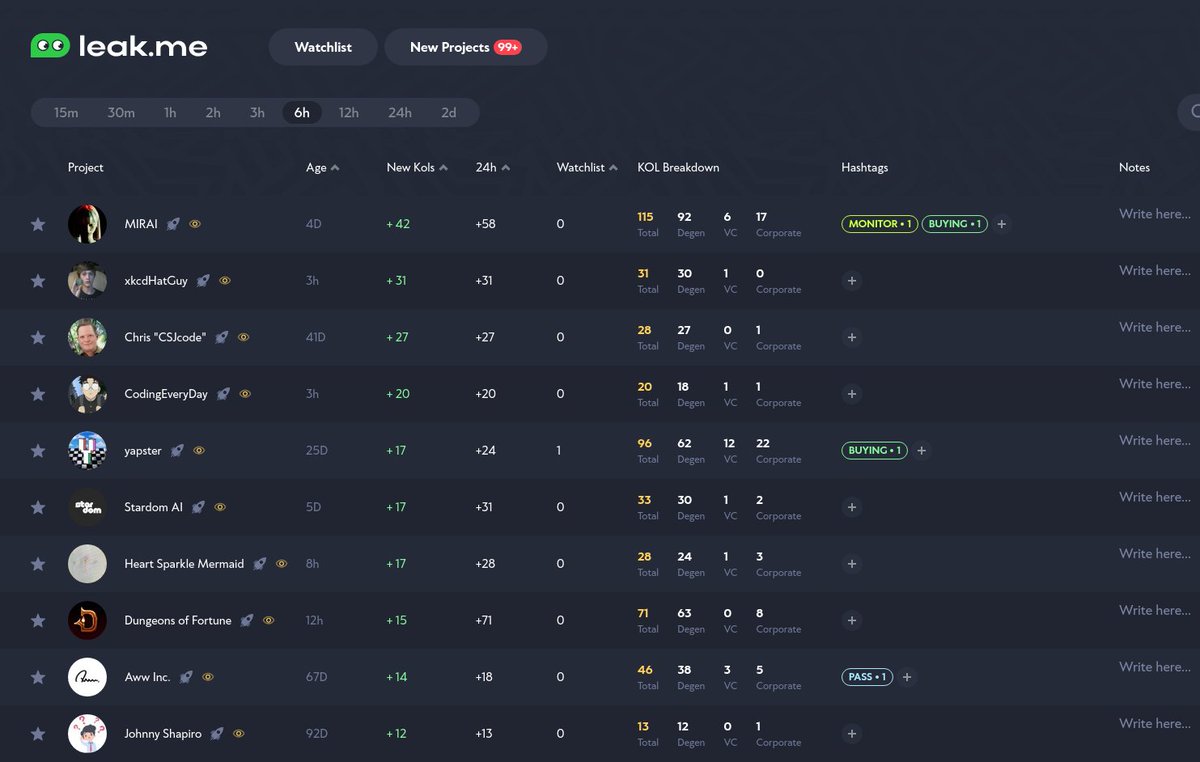This screenshot has height=762, width=1200.
Task: Click the rocket icon next to yapster
Action: [x=177, y=451]
